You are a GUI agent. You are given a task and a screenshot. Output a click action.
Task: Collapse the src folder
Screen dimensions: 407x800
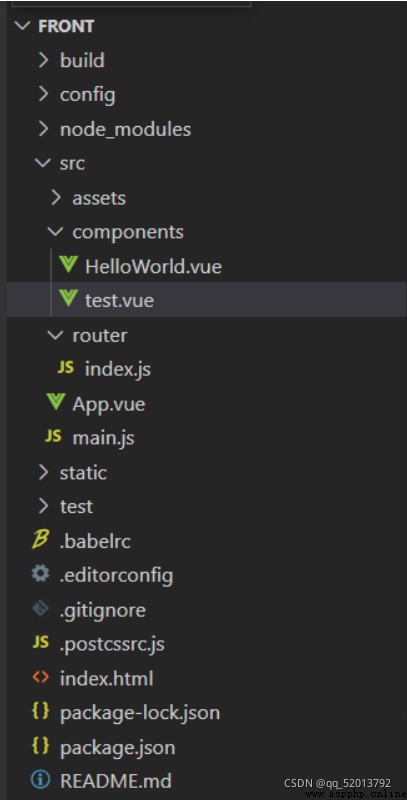click(43, 163)
